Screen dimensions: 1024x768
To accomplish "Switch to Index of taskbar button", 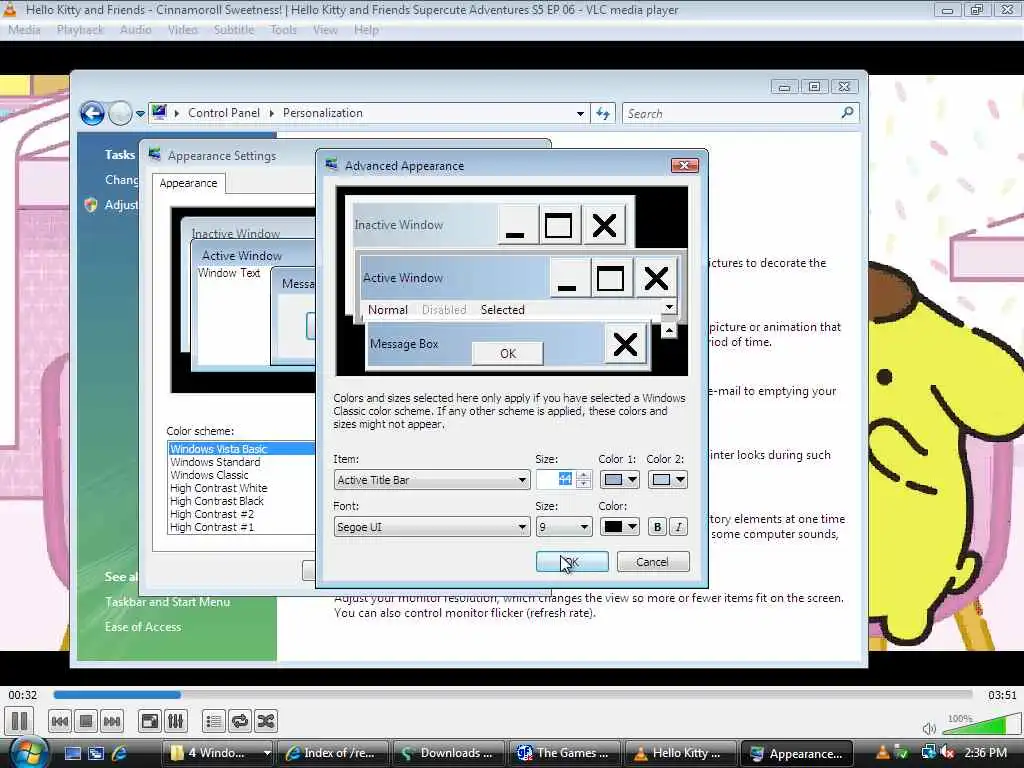I will (334, 753).
